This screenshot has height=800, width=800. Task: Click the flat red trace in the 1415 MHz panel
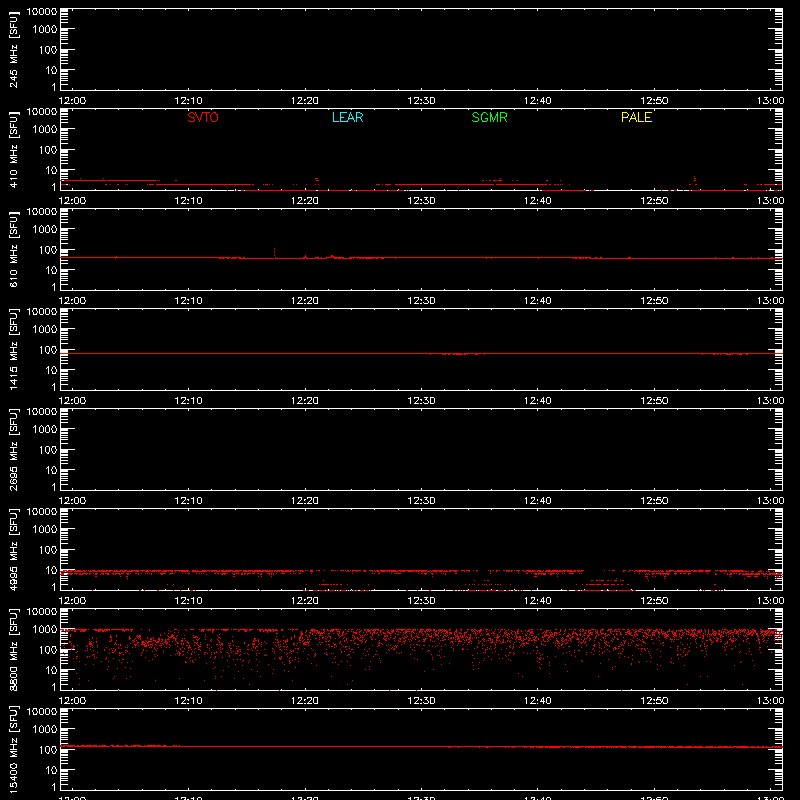click(421, 354)
